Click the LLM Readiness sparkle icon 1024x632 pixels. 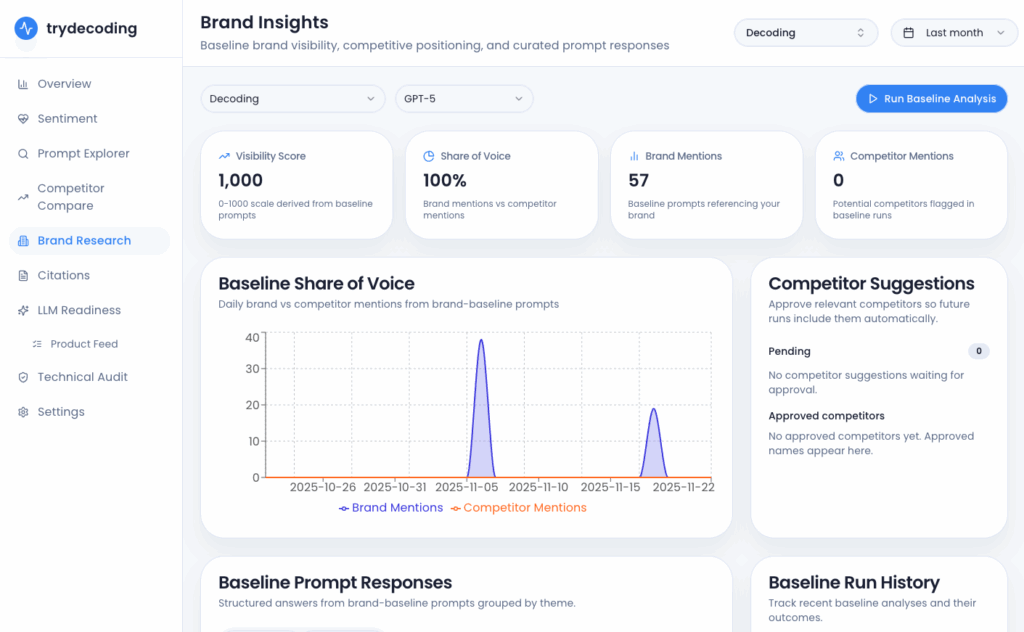tap(23, 310)
